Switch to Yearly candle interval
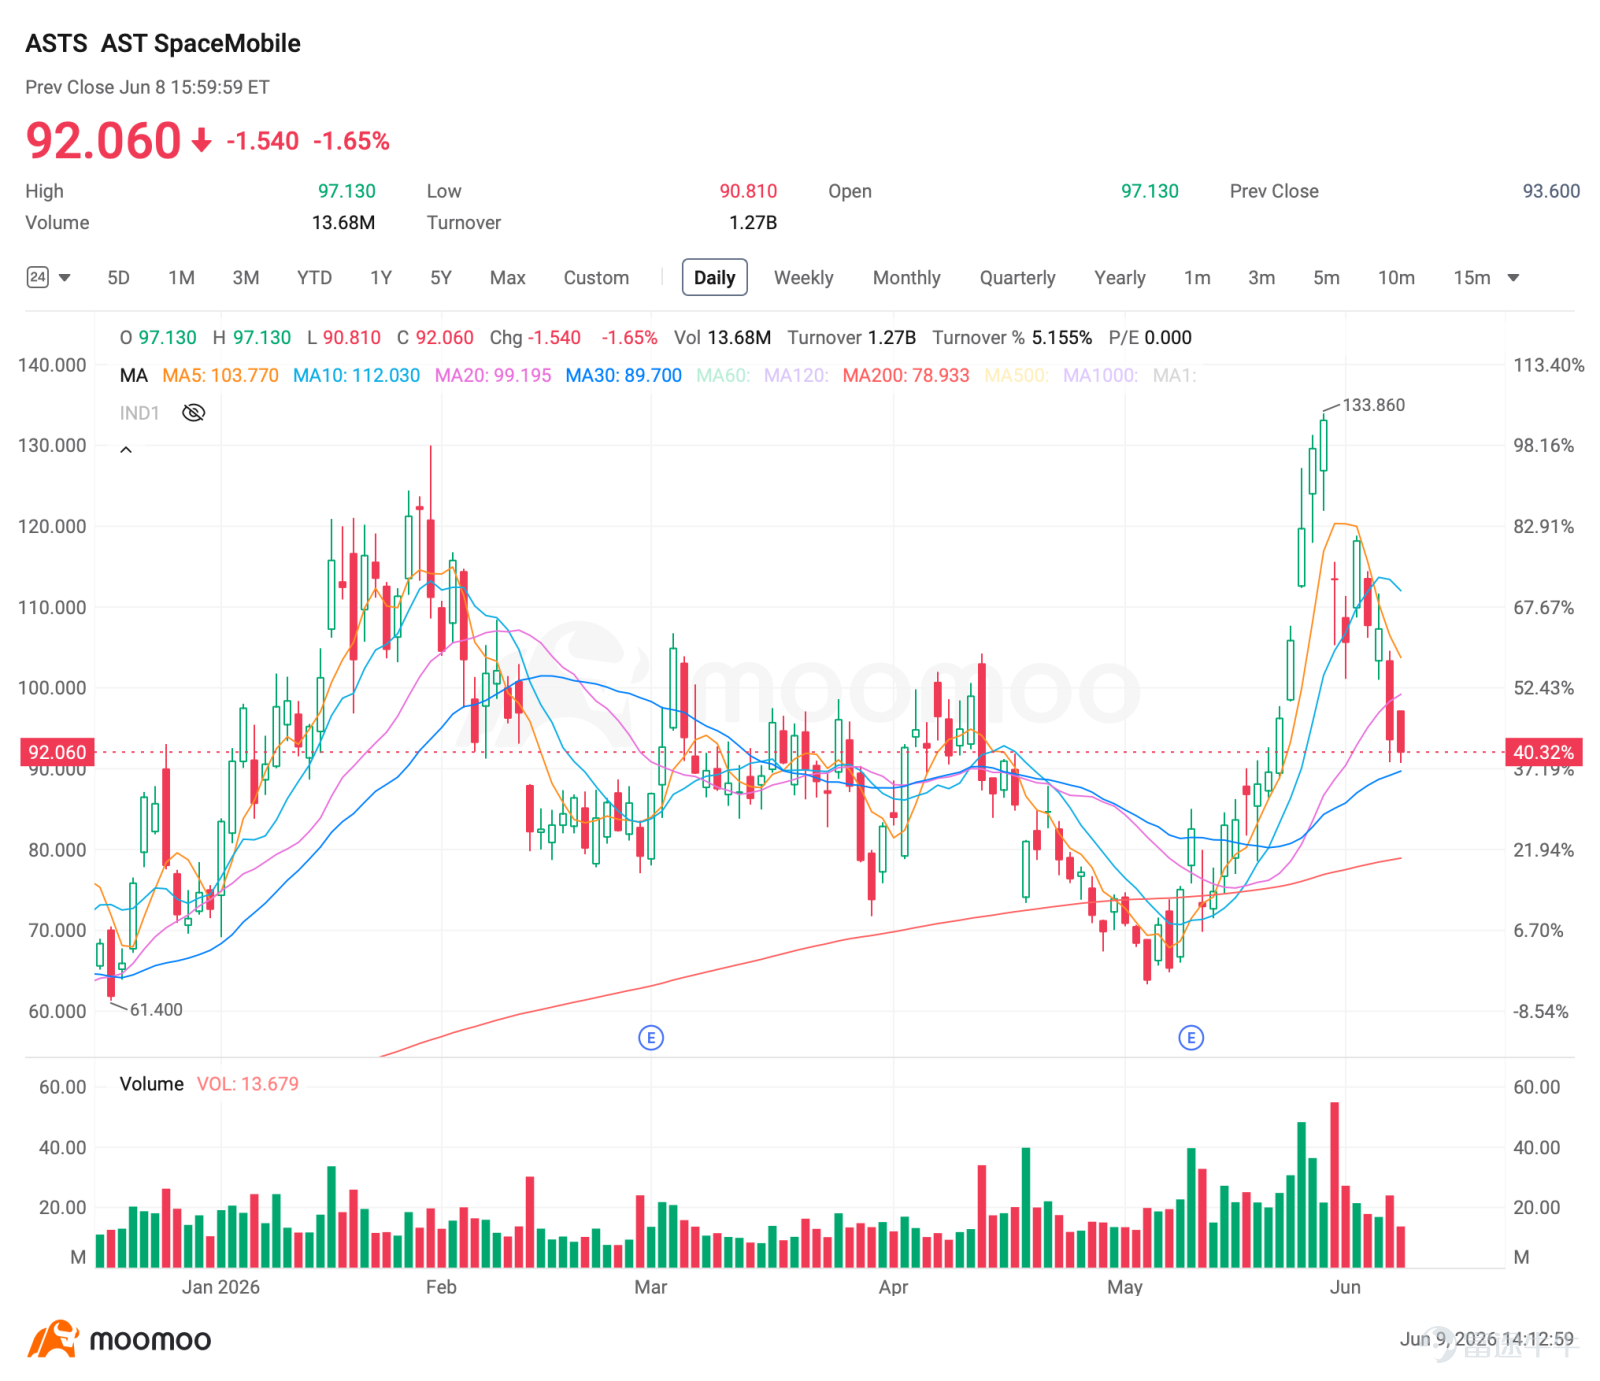The height and width of the screenshot is (1381, 1600). pos(1119,278)
